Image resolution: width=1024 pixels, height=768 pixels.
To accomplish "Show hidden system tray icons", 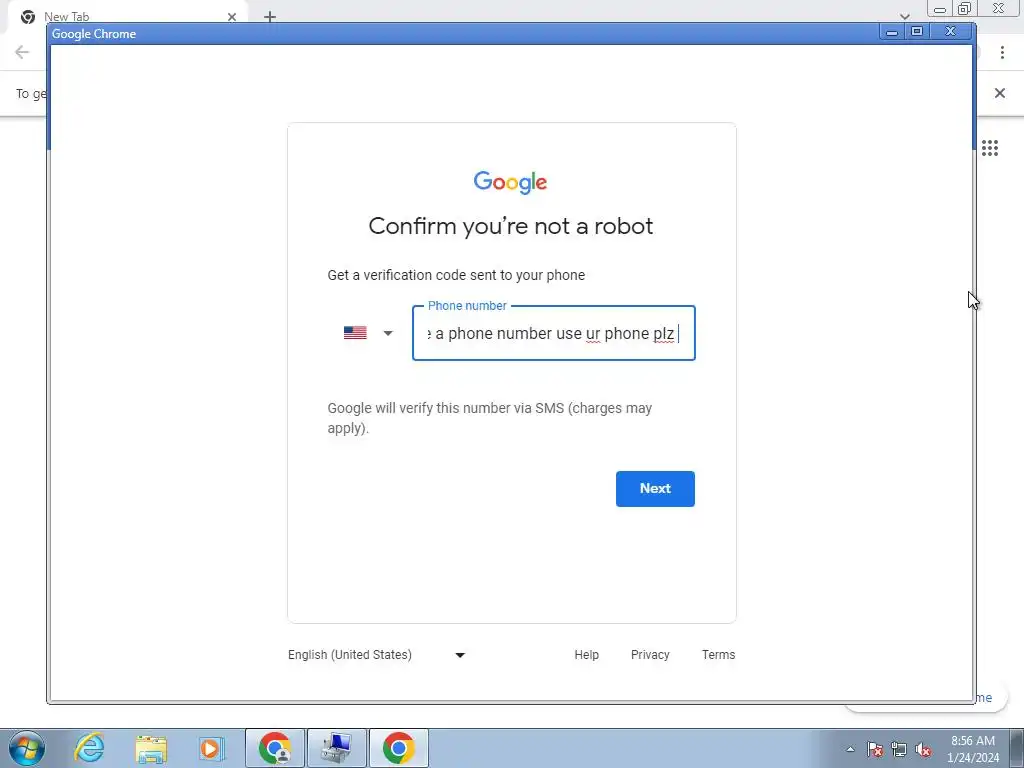I will 850,749.
